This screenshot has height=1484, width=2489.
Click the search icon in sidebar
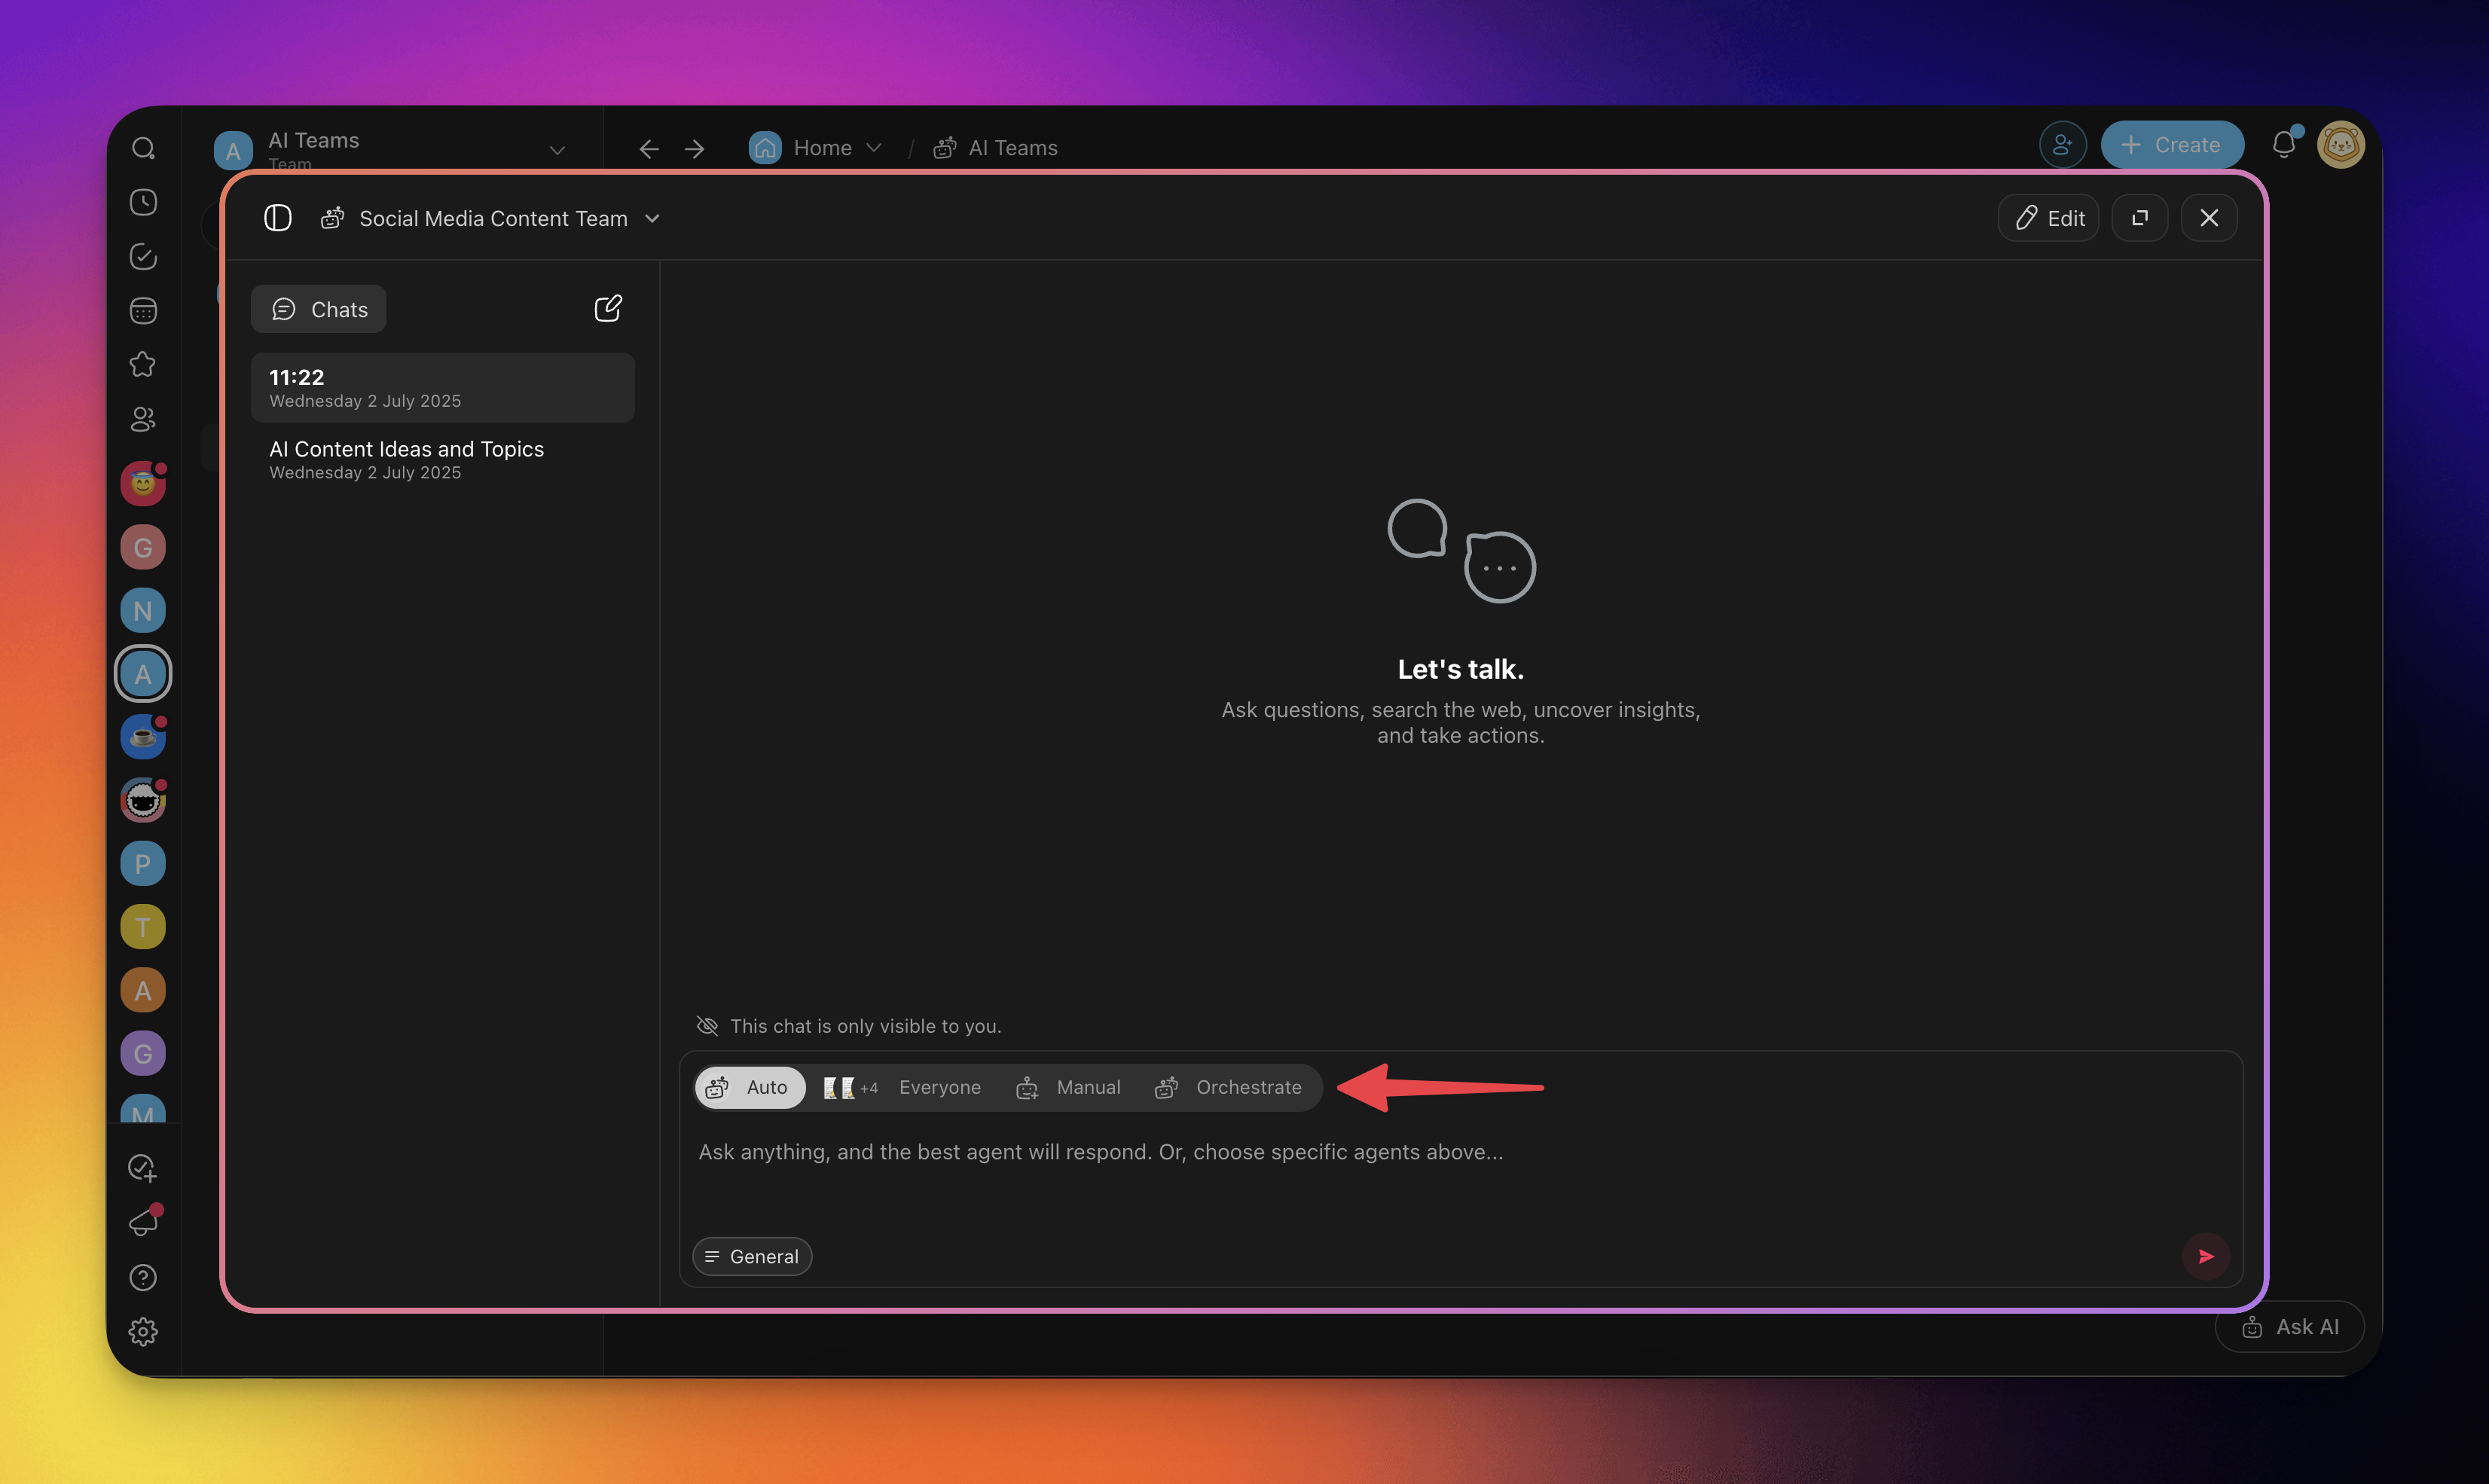[143, 149]
